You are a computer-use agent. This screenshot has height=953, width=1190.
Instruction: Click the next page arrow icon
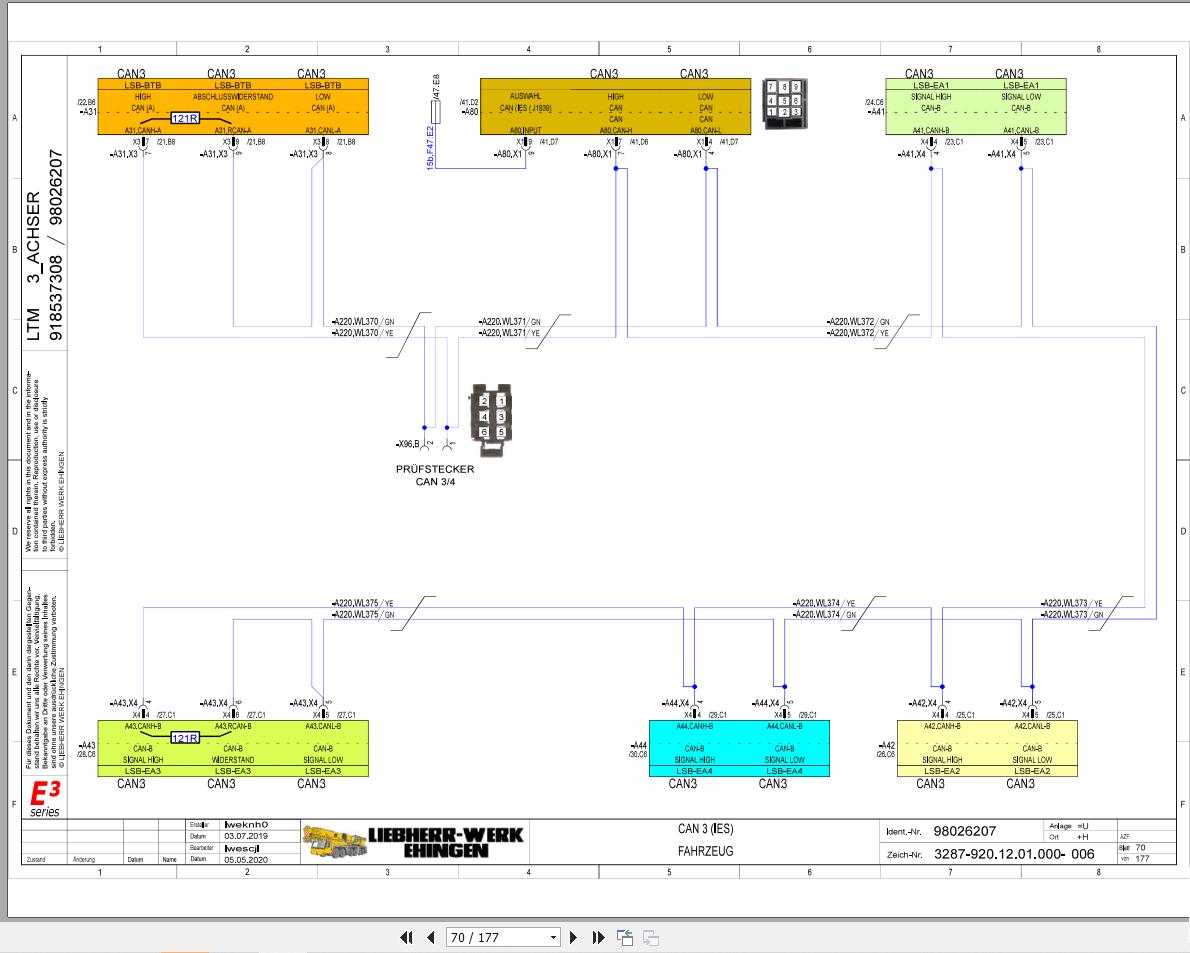click(x=574, y=937)
